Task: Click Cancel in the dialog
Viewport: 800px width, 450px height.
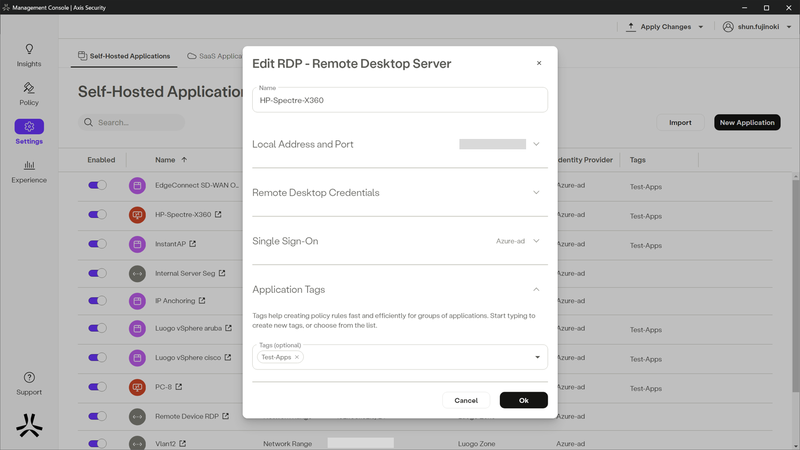Action: pyautogui.click(x=466, y=400)
